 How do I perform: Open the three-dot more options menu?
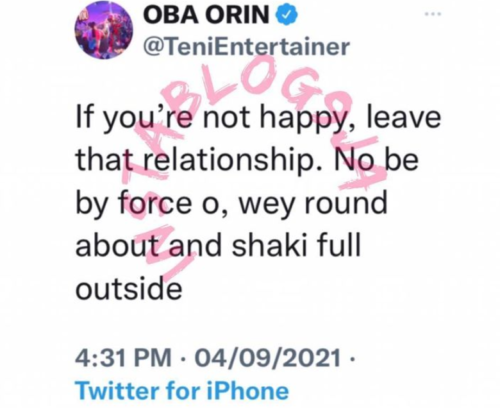click(433, 14)
